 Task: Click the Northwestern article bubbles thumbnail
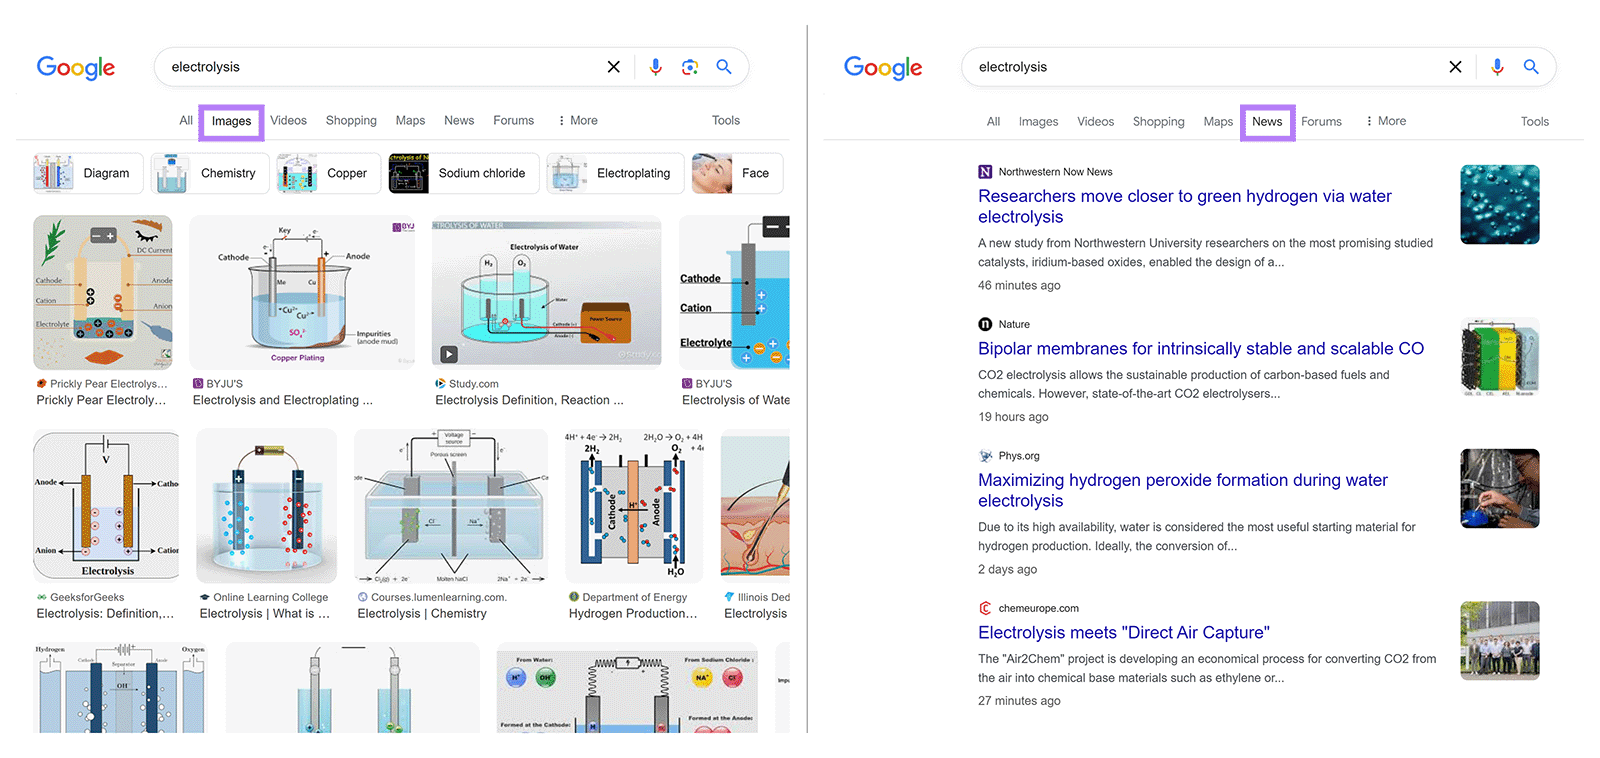[1500, 205]
